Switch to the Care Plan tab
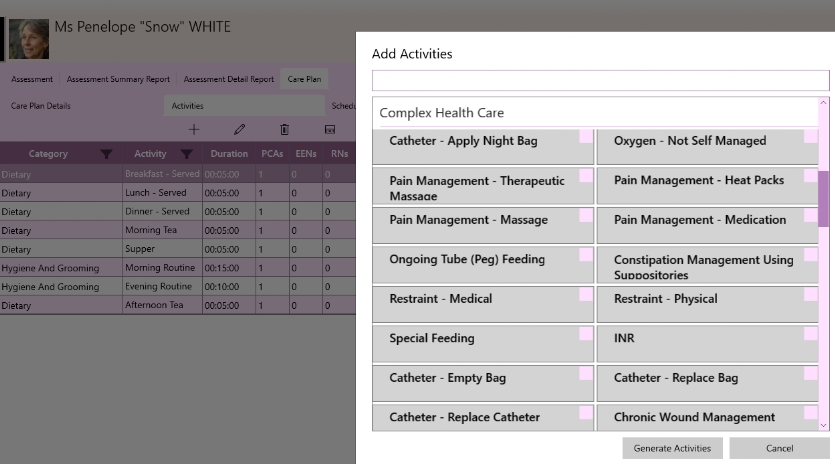This screenshot has height=464, width=835. tap(304, 79)
